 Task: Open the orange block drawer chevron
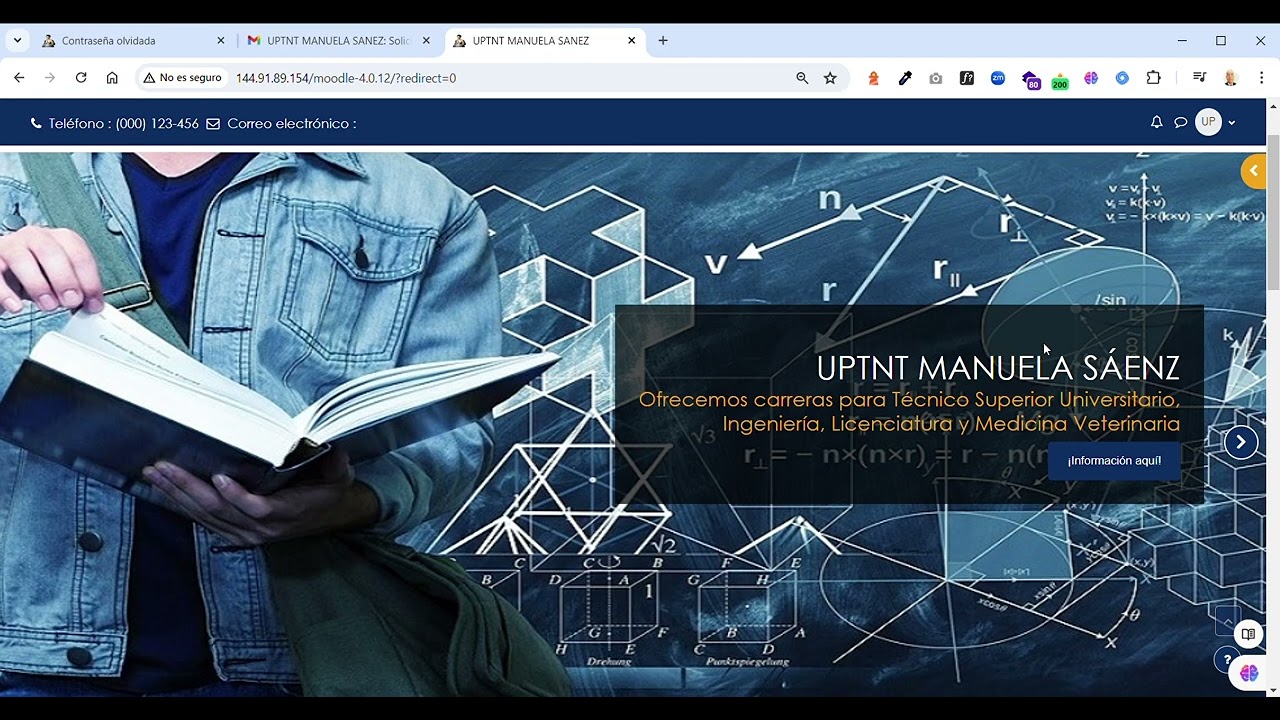pyautogui.click(x=1253, y=171)
